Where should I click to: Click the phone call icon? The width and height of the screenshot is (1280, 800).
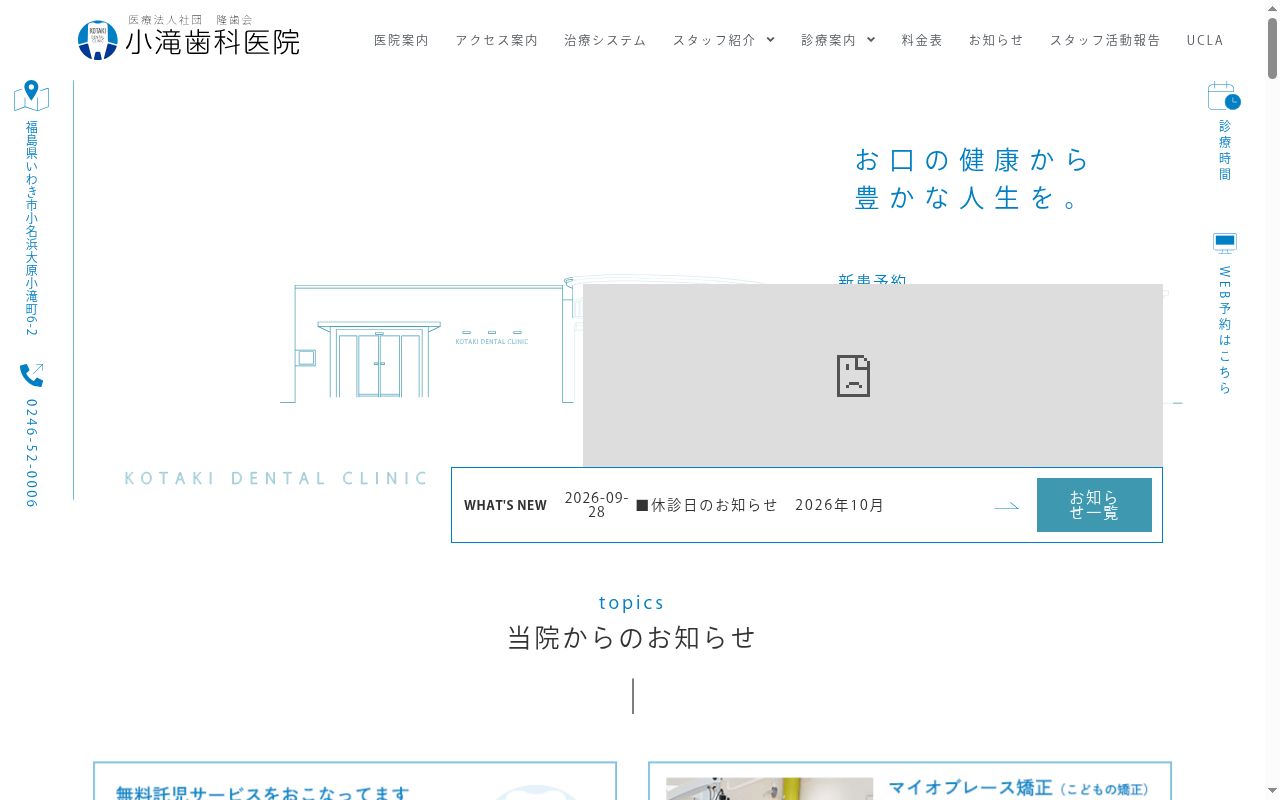point(32,375)
